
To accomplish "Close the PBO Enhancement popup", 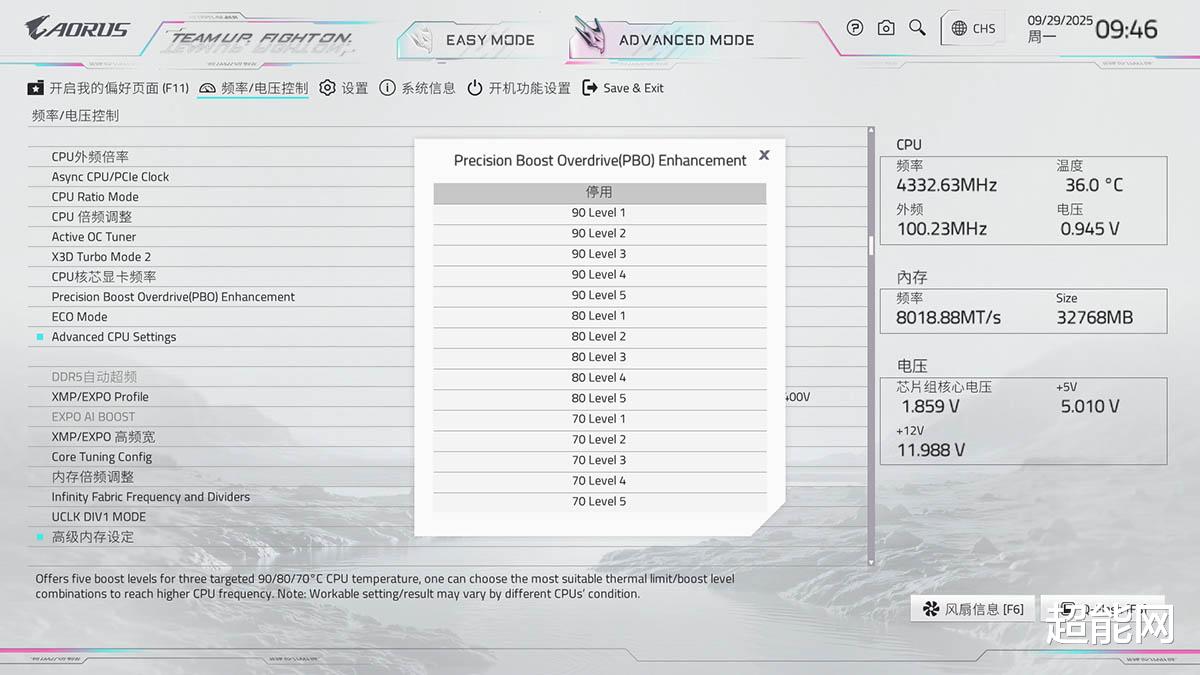I will click(x=764, y=155).
